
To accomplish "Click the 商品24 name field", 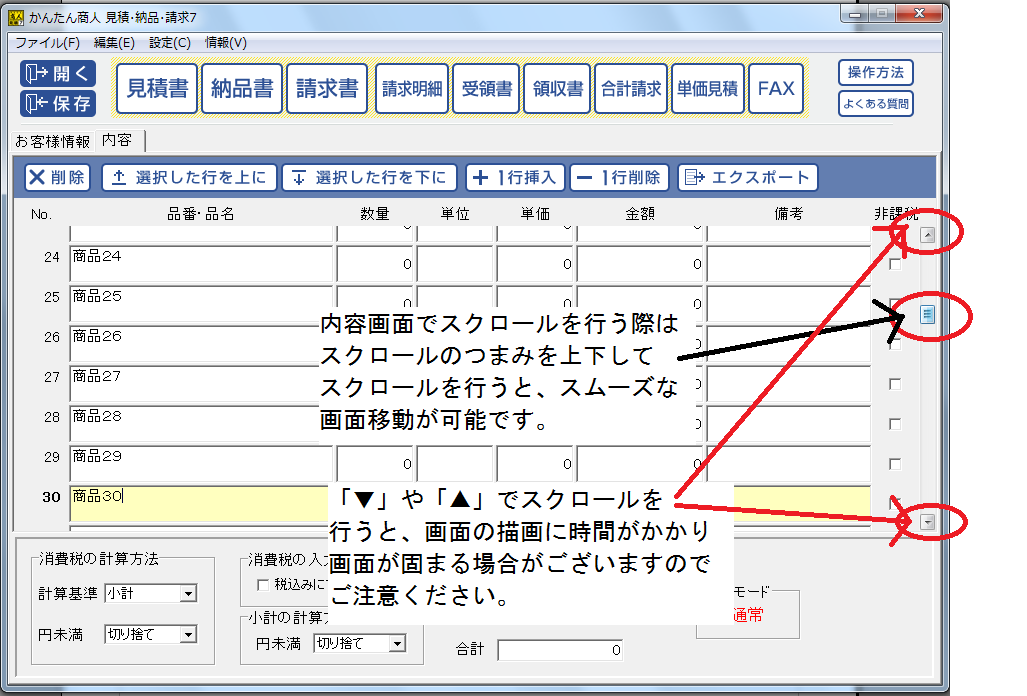I will [x=202, y=265].
